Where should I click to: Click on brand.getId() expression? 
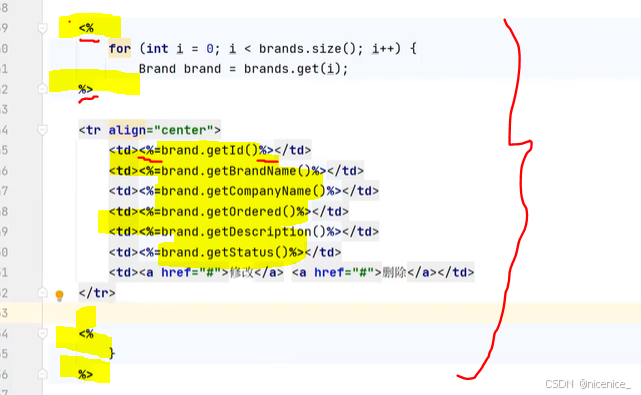(210, 150)
